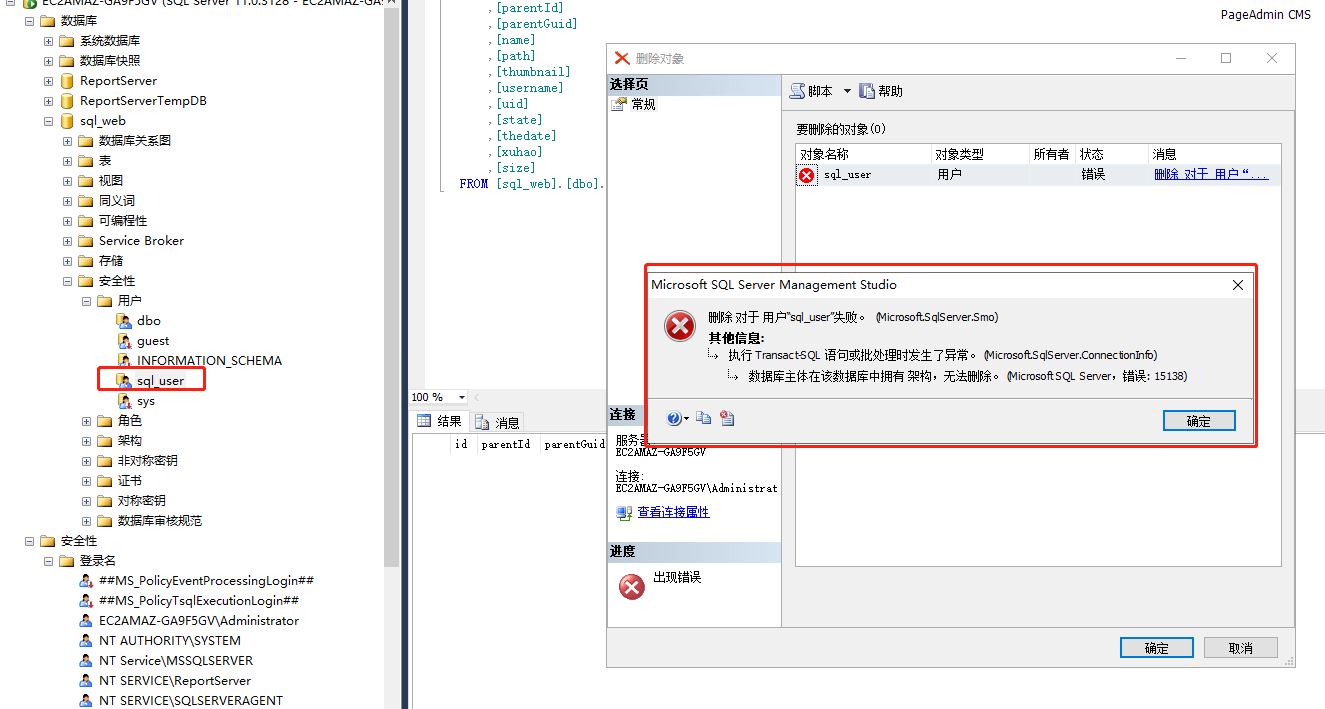Screen dimensions: 1325x709
Task: Expand the 架构 schemas folder
Action: tap(86, 441)
